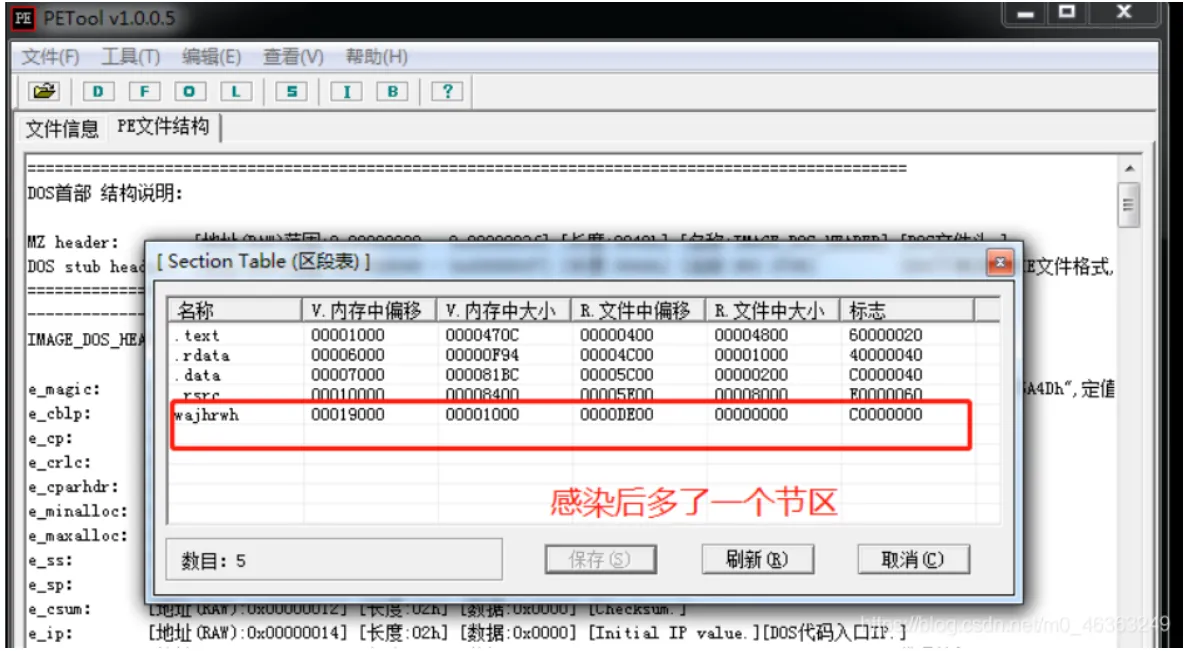Viewport: 1186px width, 651px height.
Task: Click the 0000470C size cell
Action: tap(483, 335)
